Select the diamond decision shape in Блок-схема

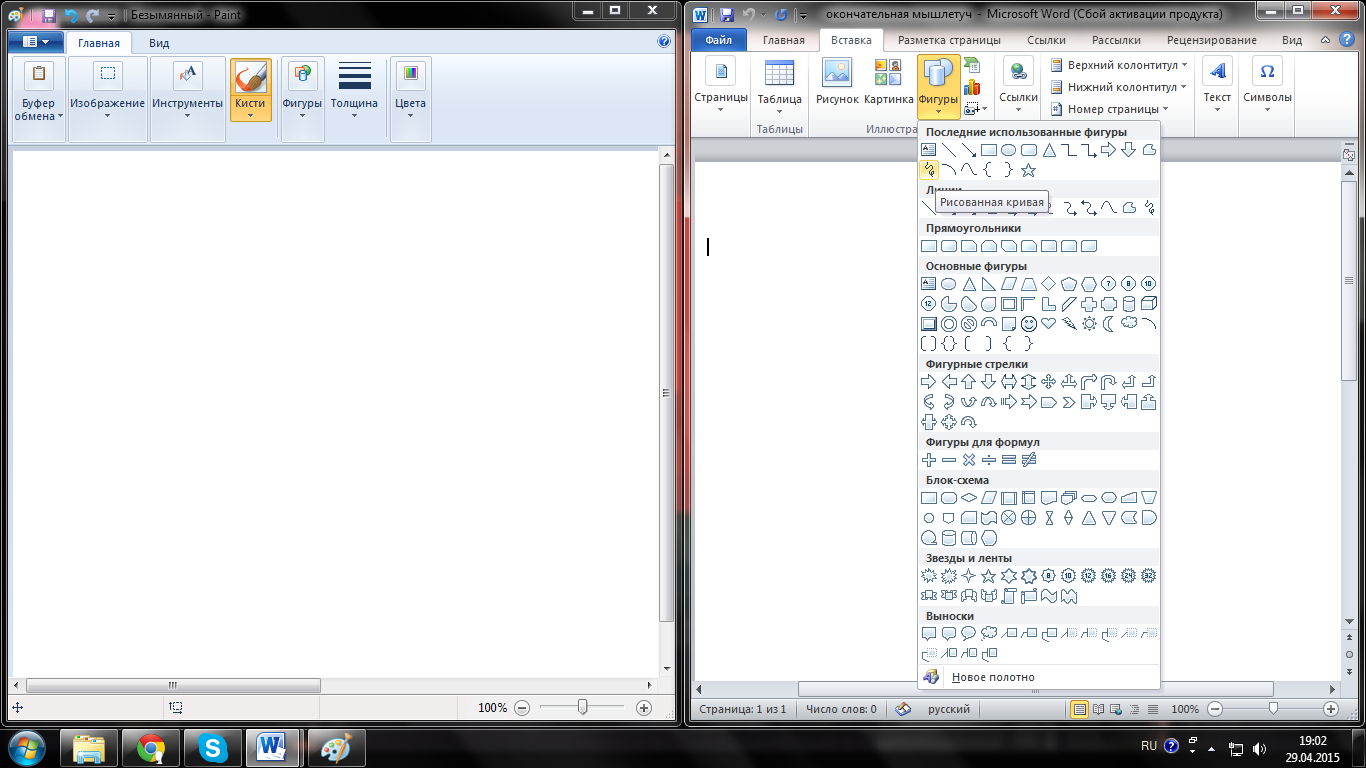tap(969, 498)
